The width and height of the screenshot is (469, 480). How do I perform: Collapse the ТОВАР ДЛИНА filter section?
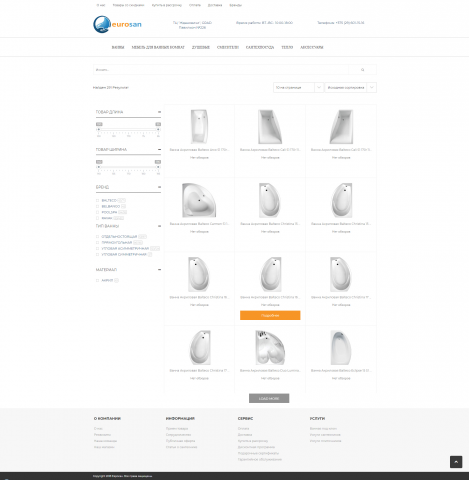(159, 112)
